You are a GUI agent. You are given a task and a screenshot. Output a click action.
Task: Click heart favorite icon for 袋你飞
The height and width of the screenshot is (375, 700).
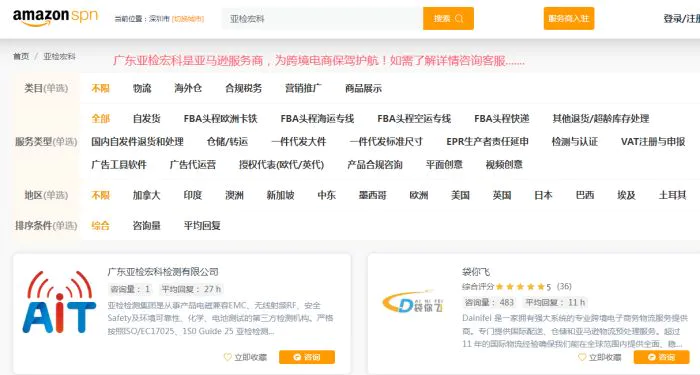[582, 357]
